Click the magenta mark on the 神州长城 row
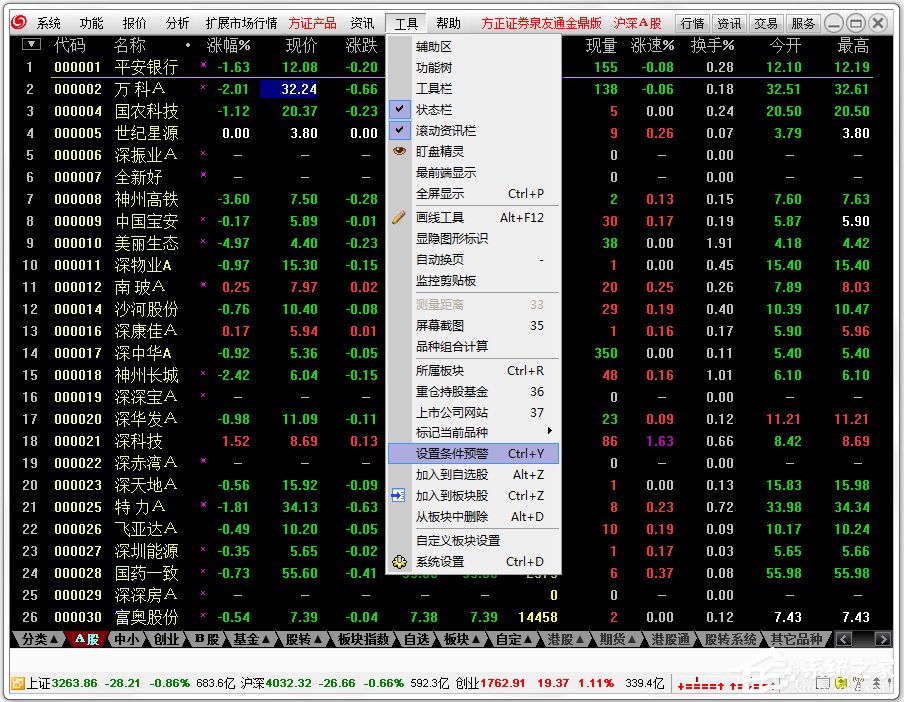Image resolution: width=904 pixels, height=702 pixels. point(203,373)
